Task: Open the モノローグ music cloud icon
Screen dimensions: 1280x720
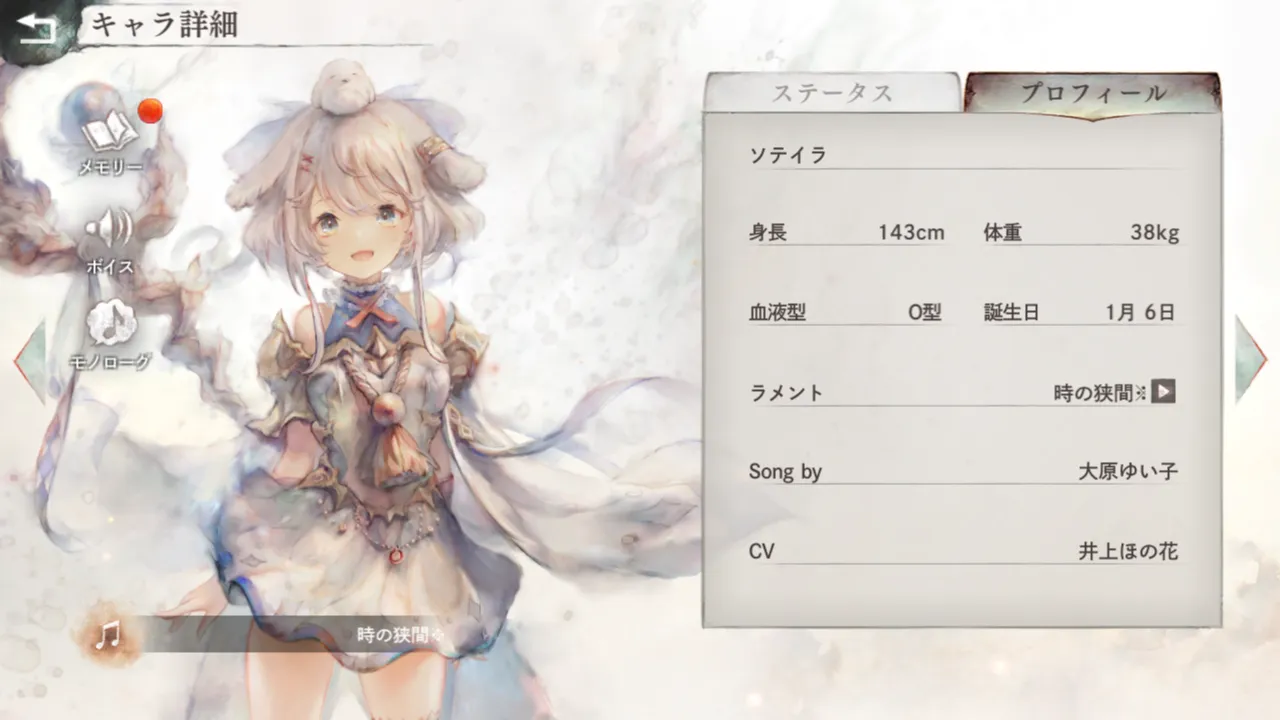Action: (x=110, y=324)
